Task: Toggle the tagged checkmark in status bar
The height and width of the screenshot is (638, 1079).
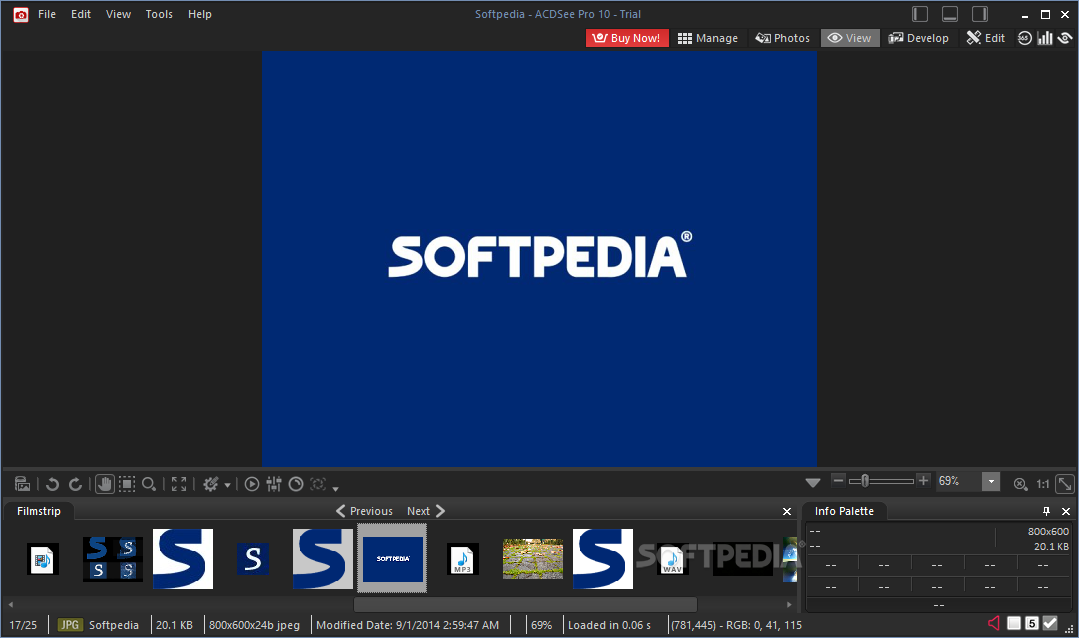Action: click(x=1049, y=623)
